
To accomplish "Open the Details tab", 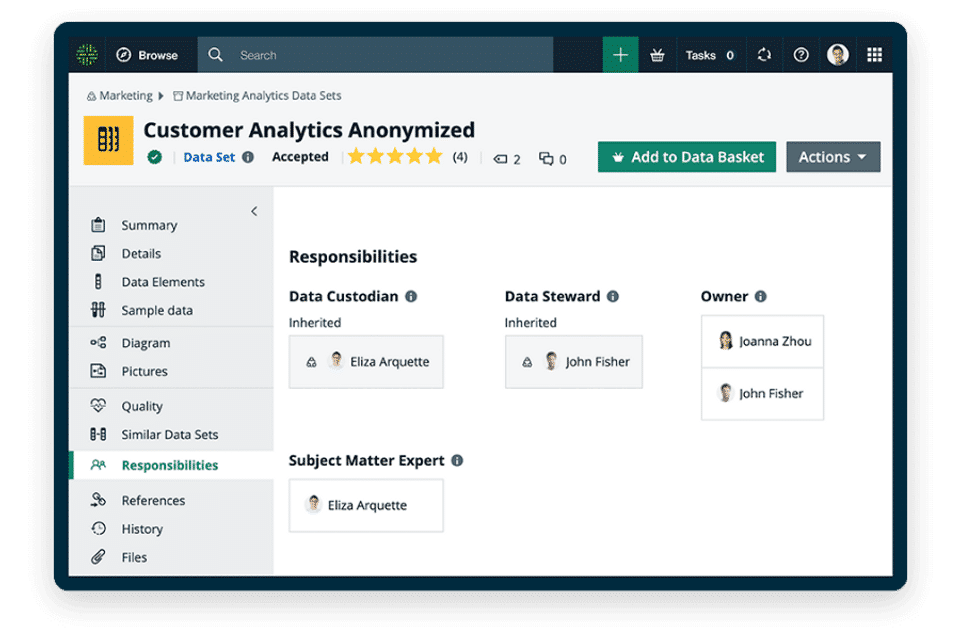I will pos(141,254).
